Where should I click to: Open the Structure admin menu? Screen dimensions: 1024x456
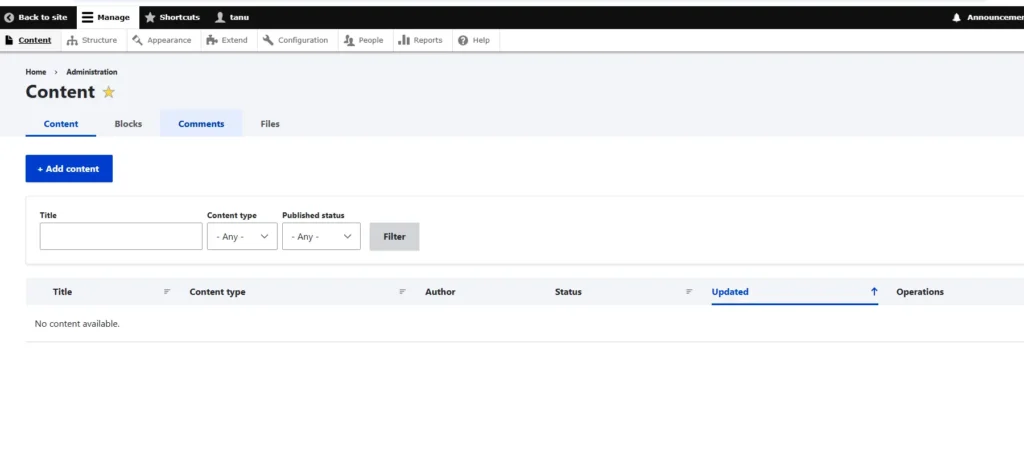[x=92, y=40]
